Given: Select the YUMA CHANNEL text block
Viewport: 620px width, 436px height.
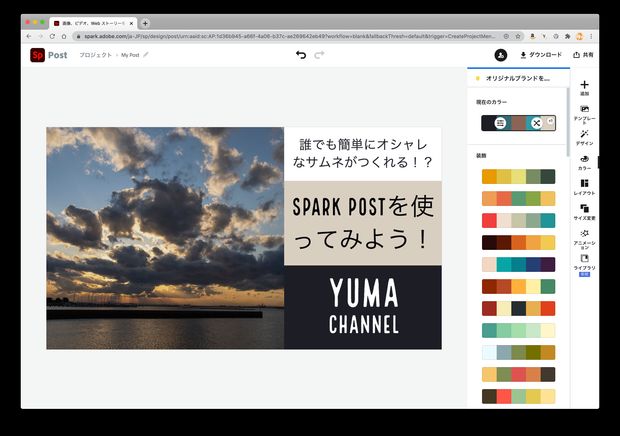Looking at the screenshot, I should tap(363, 306).
